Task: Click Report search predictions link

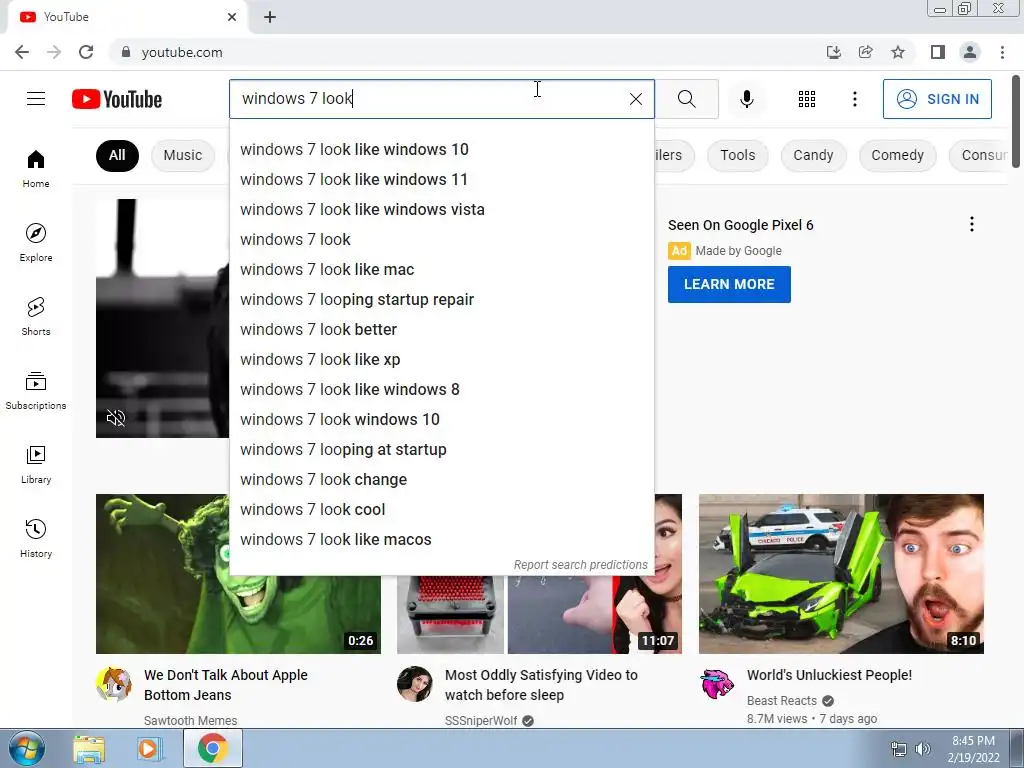Action: [581, 565]
